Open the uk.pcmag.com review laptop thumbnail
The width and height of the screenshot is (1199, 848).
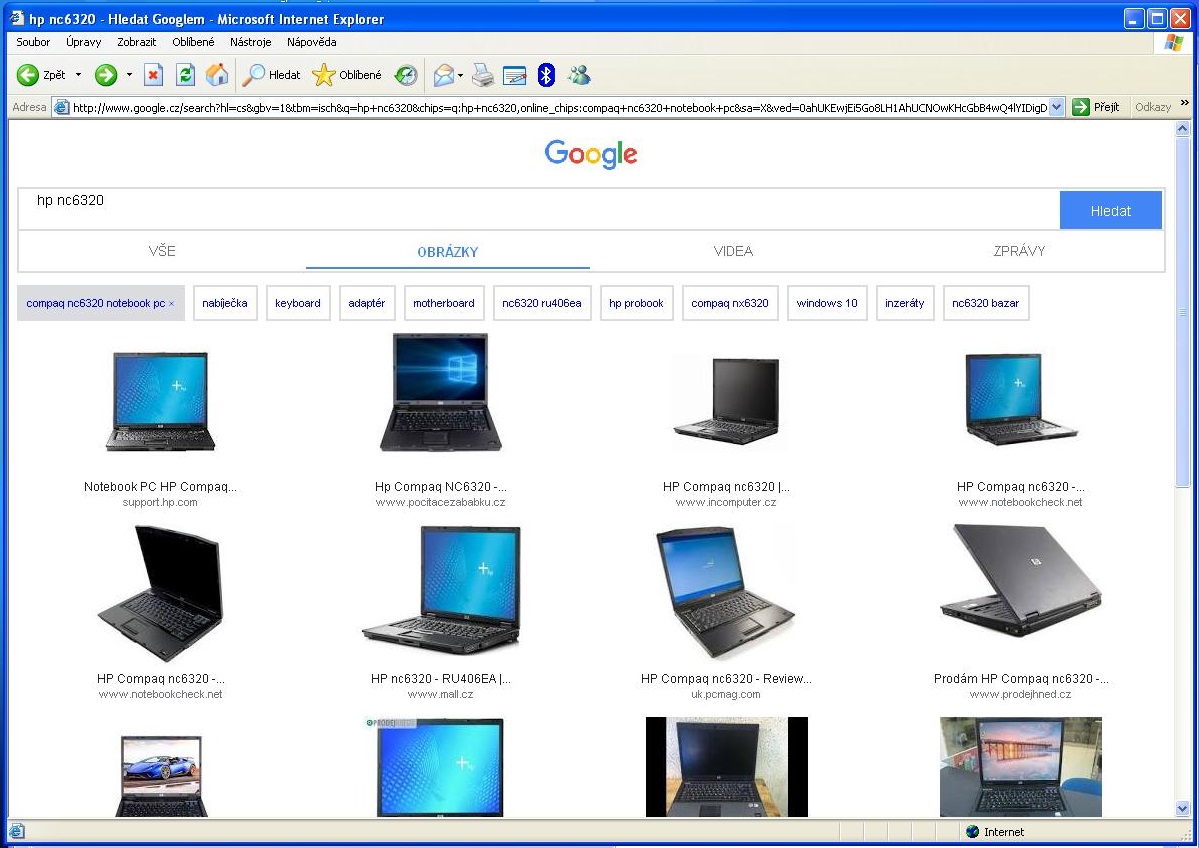click(726, 593)
